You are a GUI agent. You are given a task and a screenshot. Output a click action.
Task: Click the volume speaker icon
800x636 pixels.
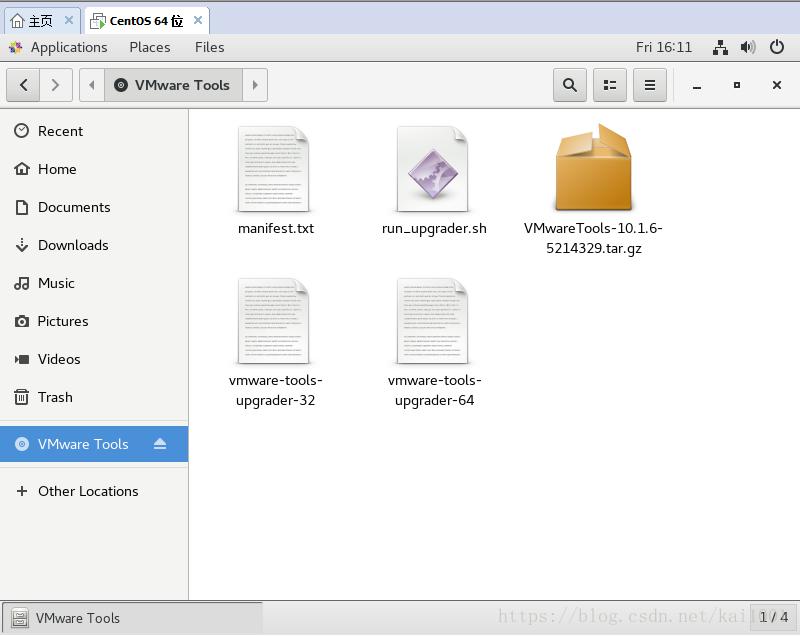click(x=748, y=47)
